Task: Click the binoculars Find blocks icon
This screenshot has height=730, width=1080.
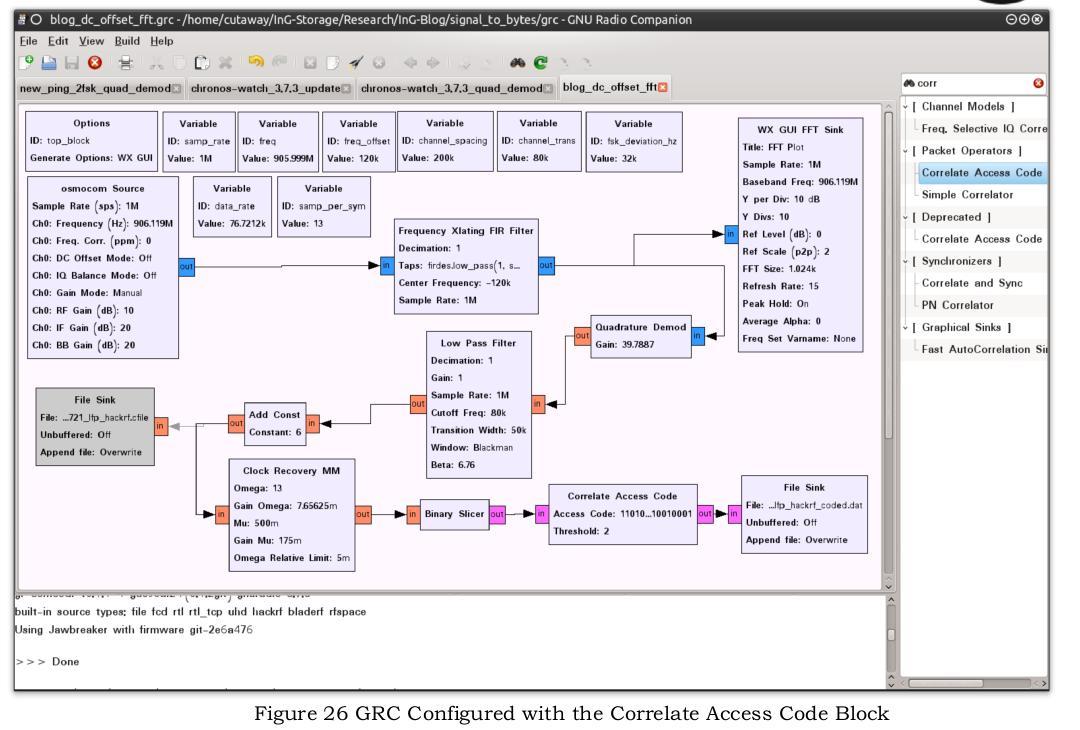Action: [x=517, y=63]
